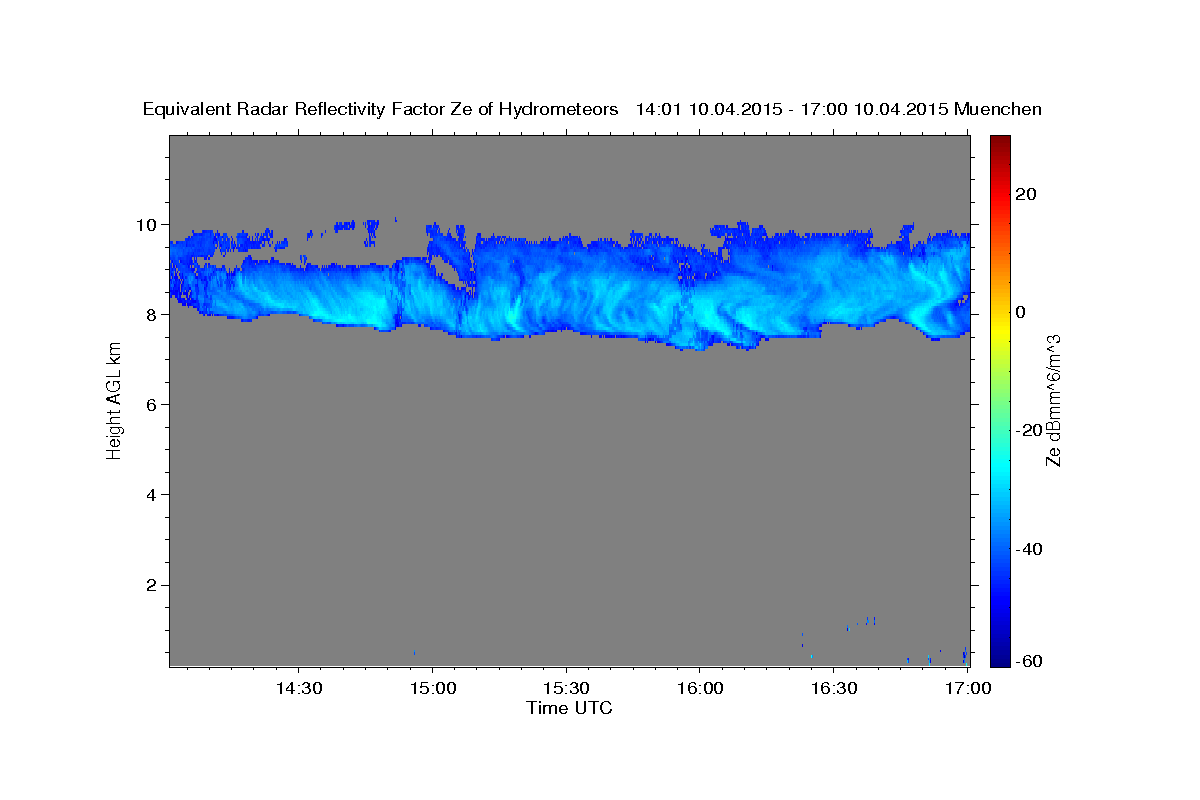This screenshot has height=800, width=1200.
Task: Click the 'Ze dBmm^6/m^3' colorbar unit label
Action: (x=1053, y=402)
